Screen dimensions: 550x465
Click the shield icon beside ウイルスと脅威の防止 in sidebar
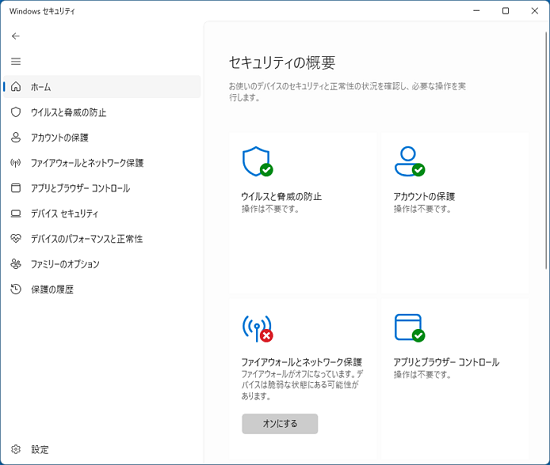coord(16,112)
